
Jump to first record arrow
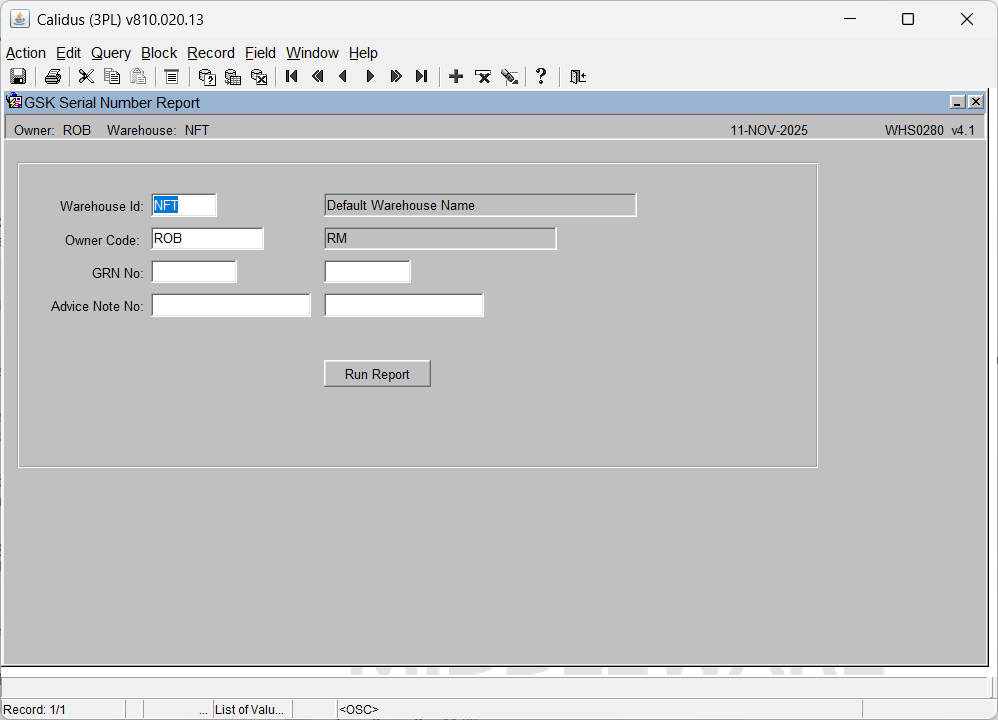click(x=292, y=77)
